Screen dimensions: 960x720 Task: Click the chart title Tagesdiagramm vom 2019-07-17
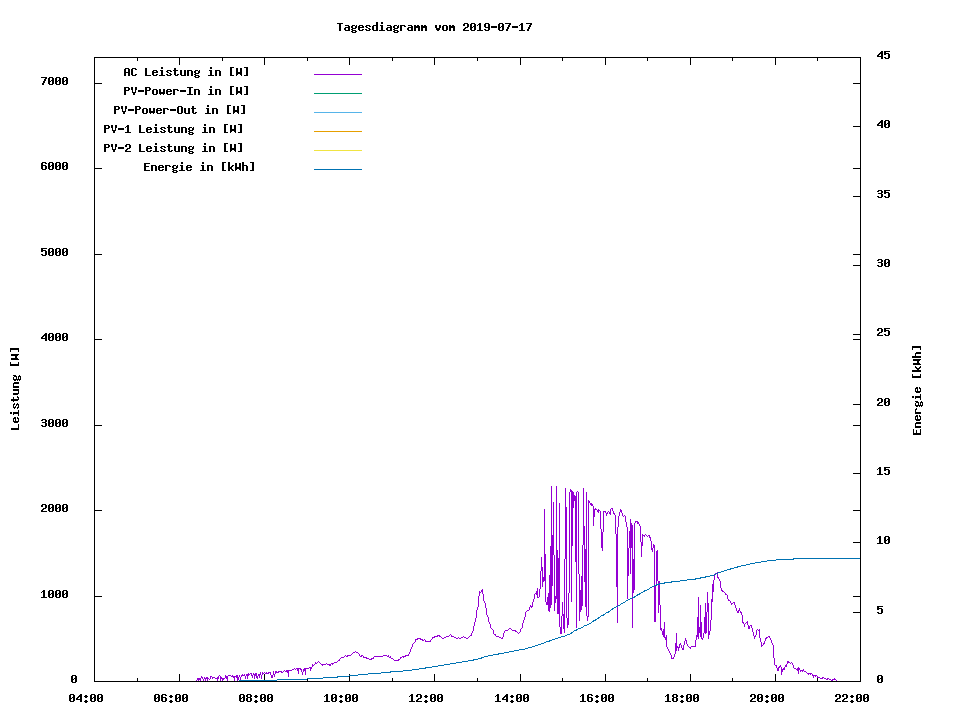coord(434,27)
